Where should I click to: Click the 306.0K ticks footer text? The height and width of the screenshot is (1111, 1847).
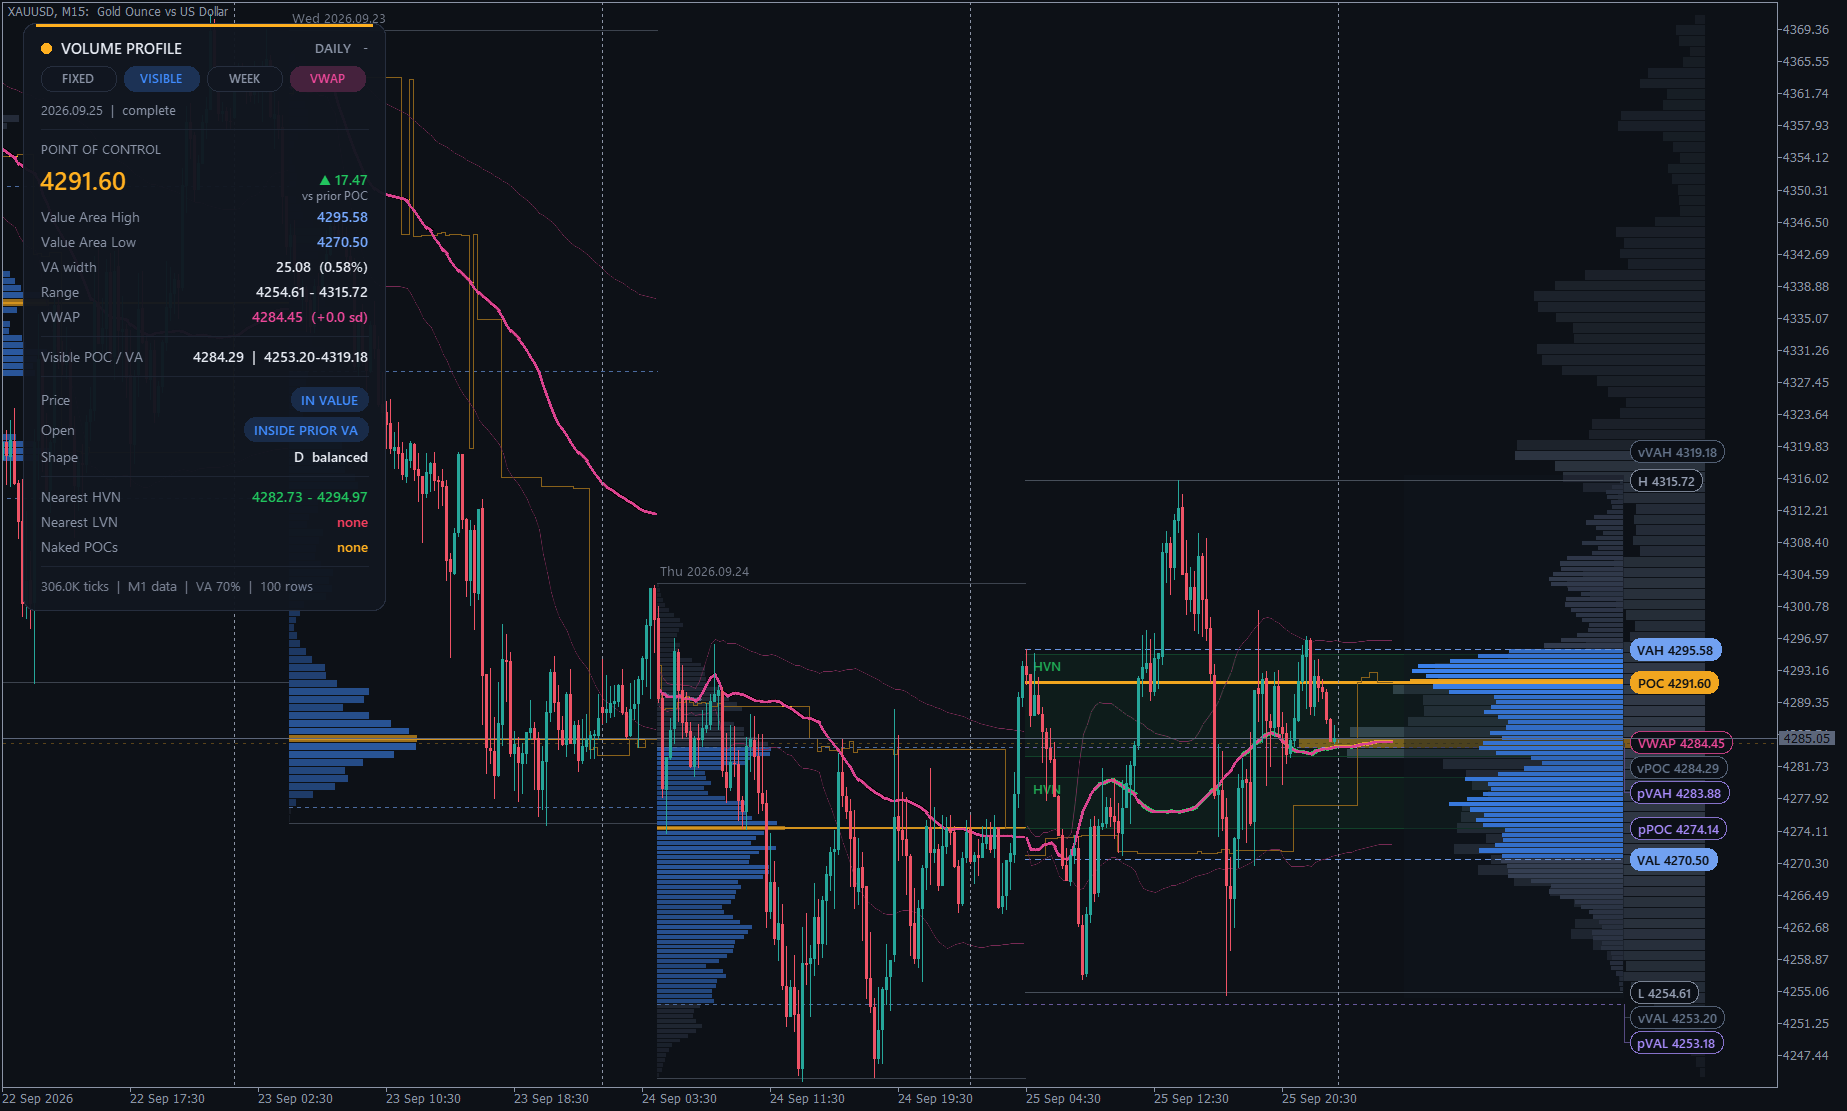[75, 587]
